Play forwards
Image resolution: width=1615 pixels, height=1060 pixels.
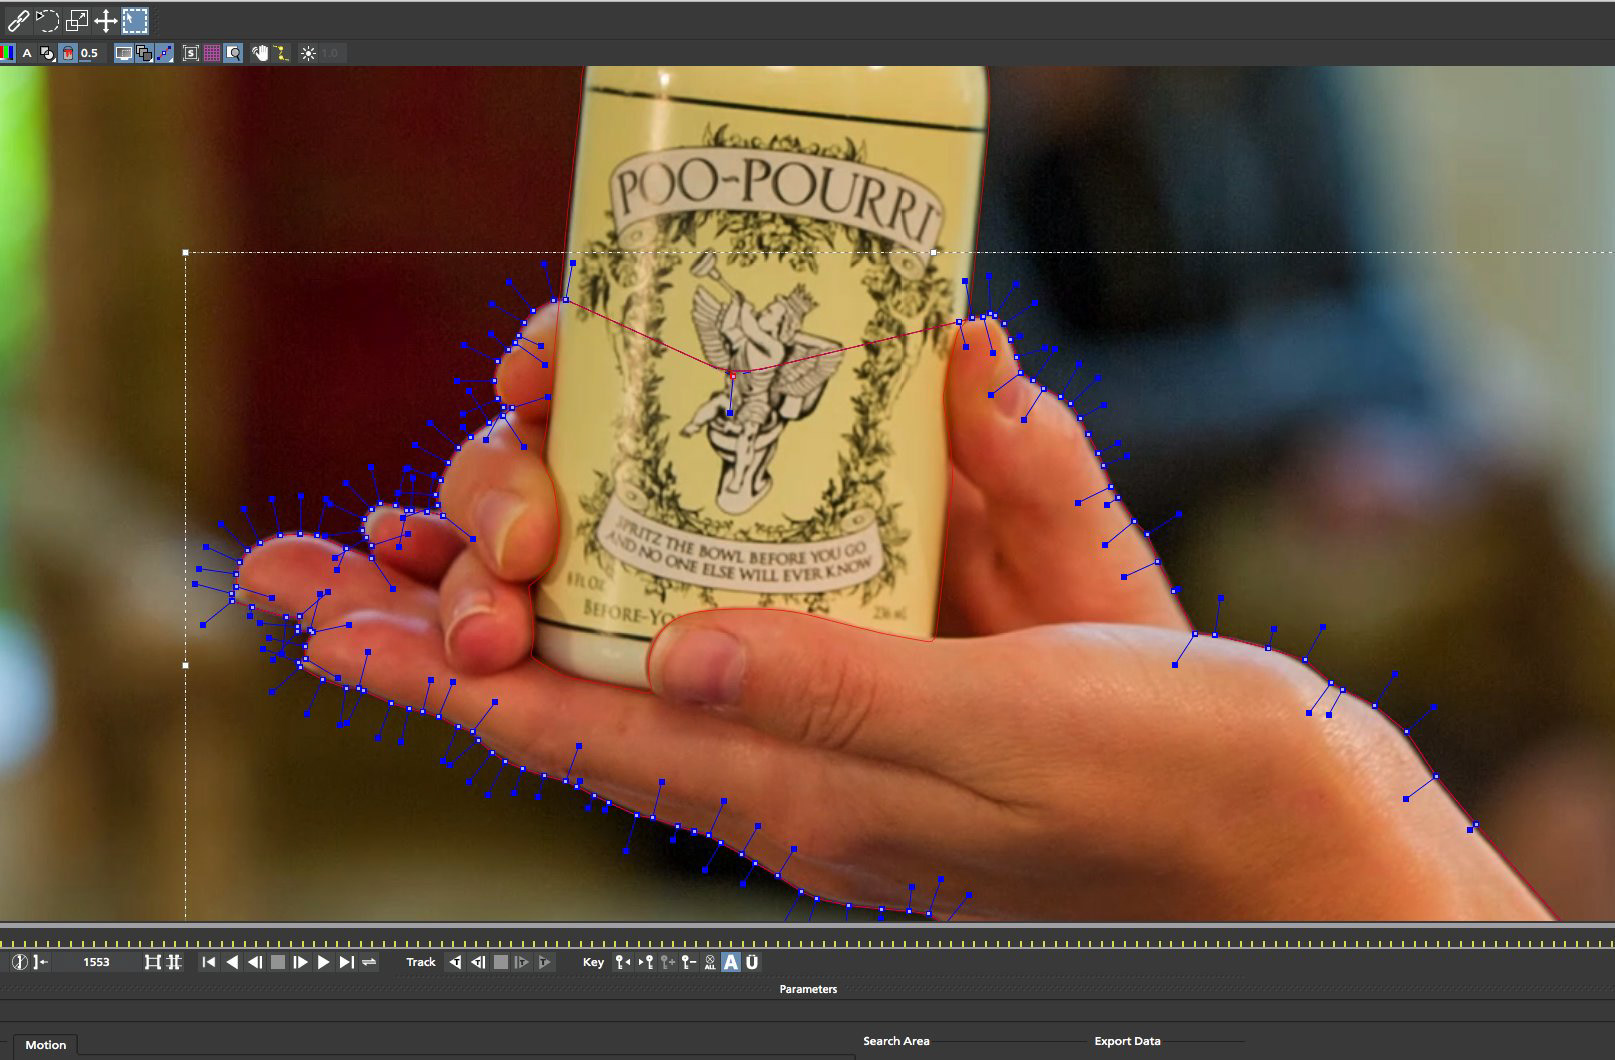[x=323, y=962]
